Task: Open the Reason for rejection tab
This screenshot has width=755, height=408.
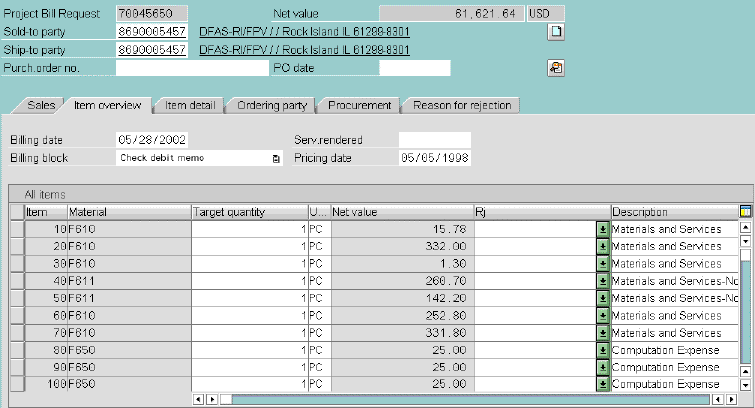Action: [461, 105]
